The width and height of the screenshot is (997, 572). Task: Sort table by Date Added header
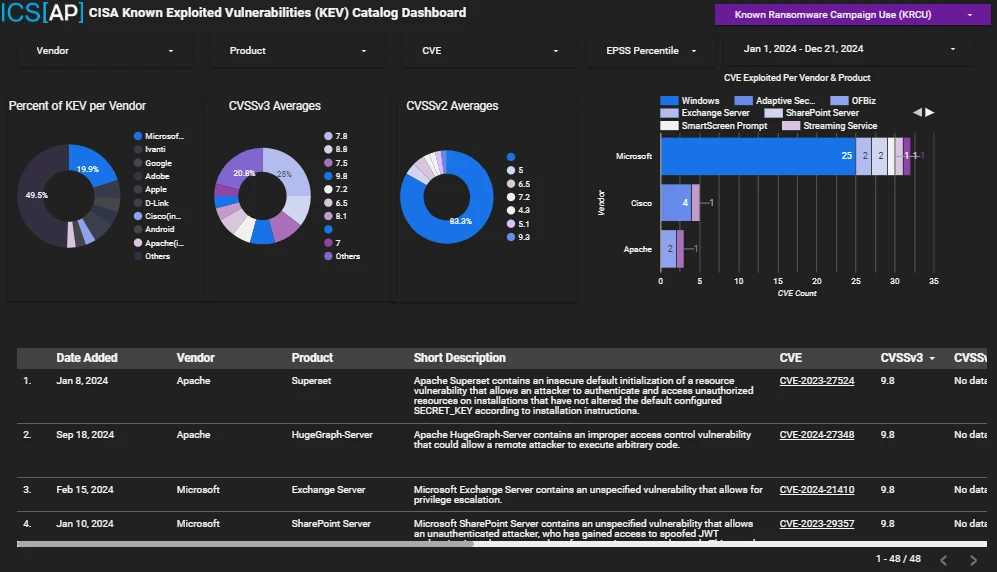click(86, 358)
